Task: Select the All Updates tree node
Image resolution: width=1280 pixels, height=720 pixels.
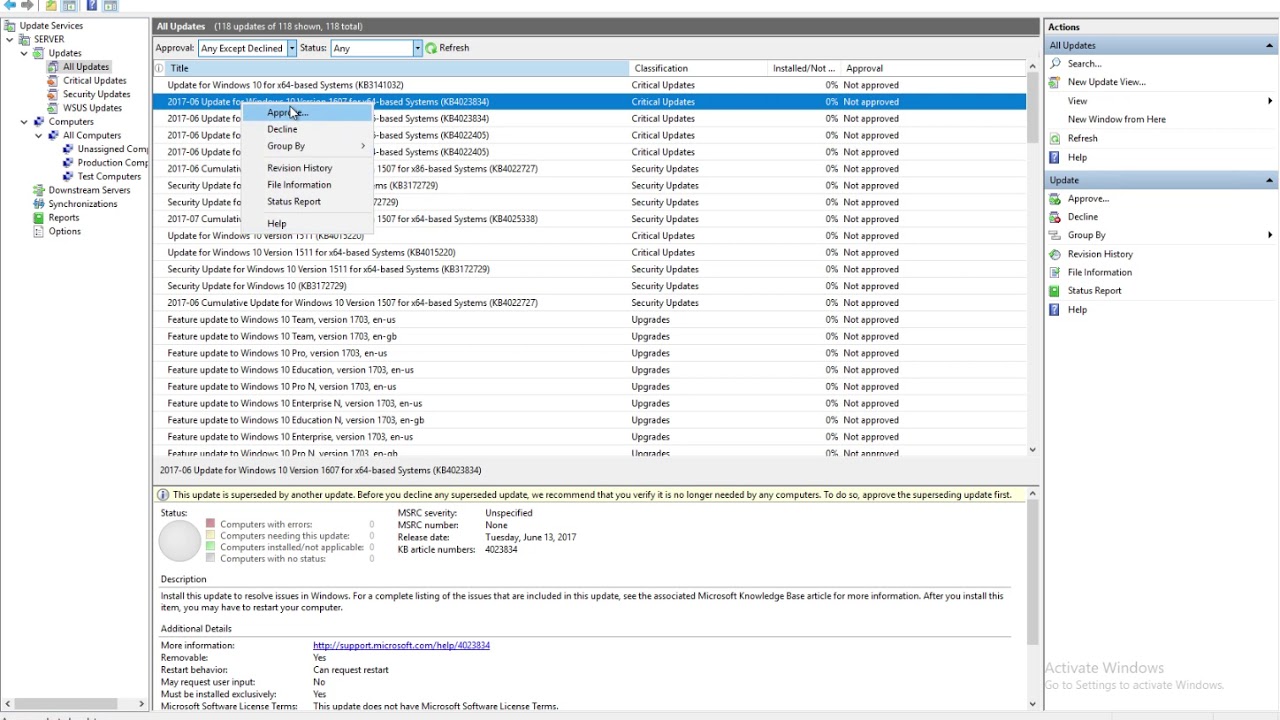Action: click(x=86, y=67)
